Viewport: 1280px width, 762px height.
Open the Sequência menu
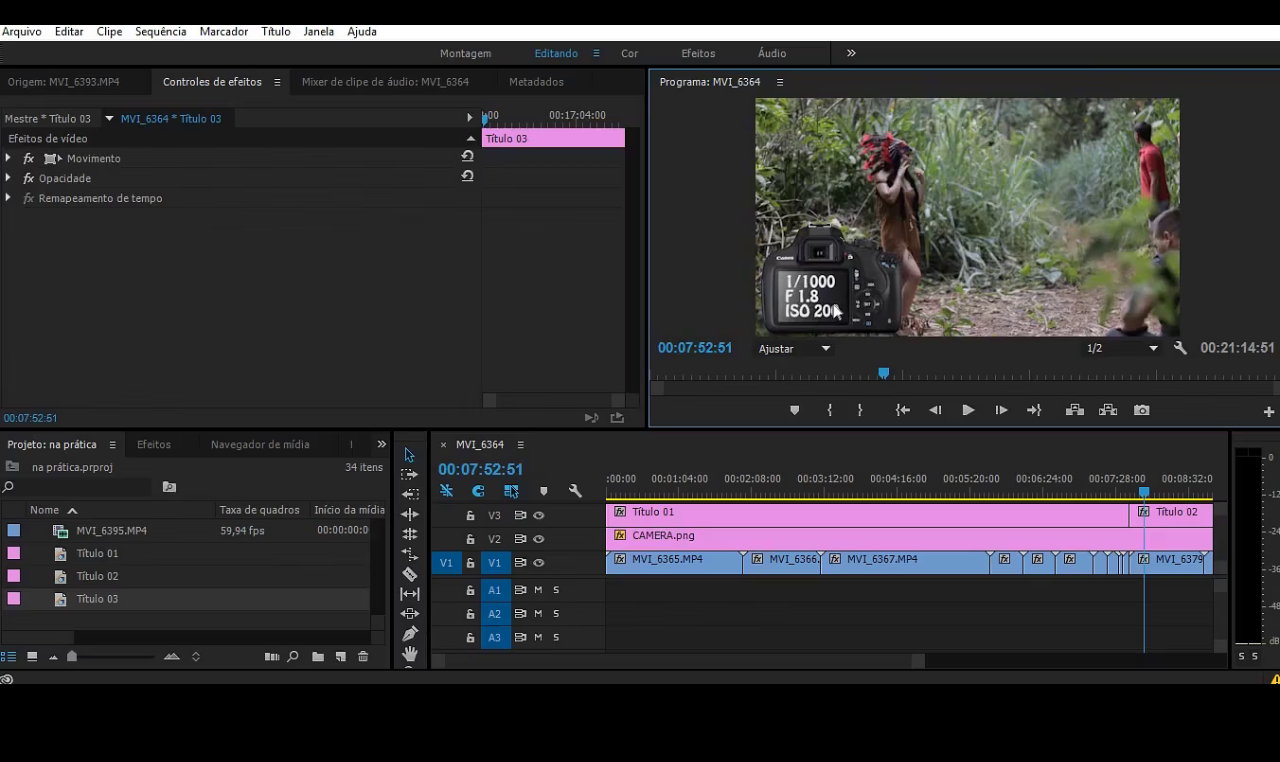coord(161,31)
